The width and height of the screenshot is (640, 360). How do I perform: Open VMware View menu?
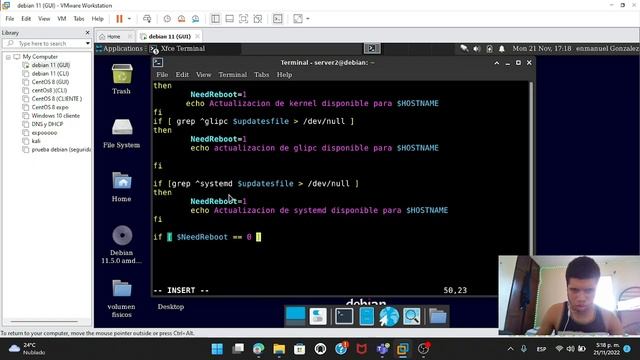pos(44,19)
